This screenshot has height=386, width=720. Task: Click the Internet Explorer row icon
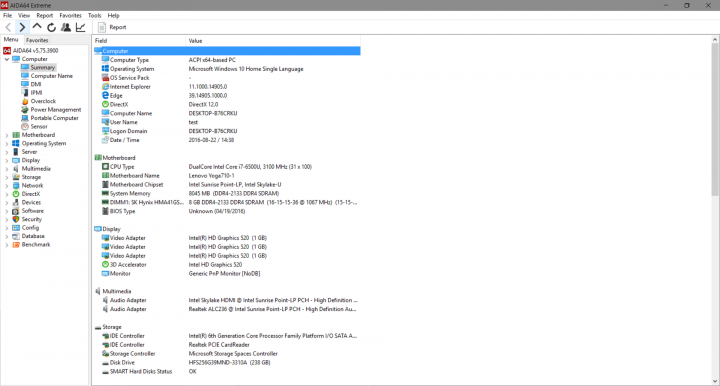tap(105, 87)
